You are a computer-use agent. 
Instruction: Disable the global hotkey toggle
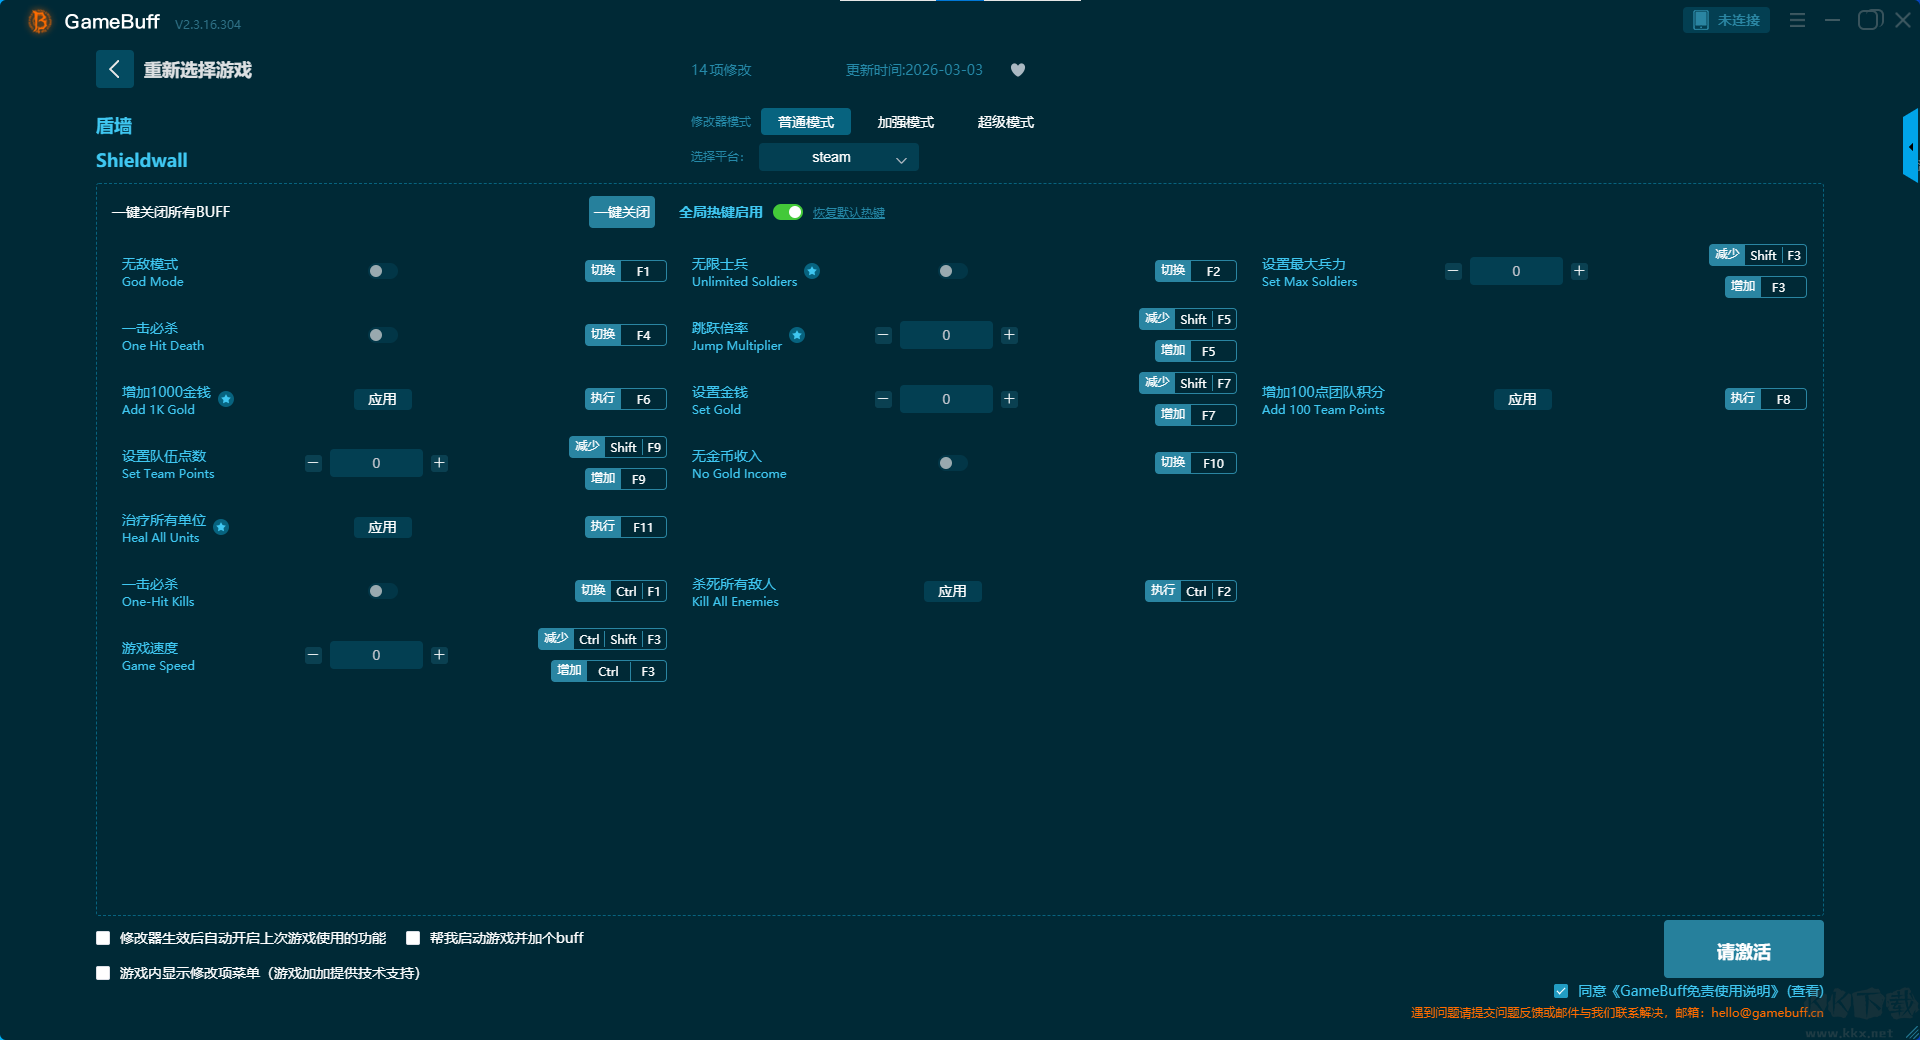[788, 212]
